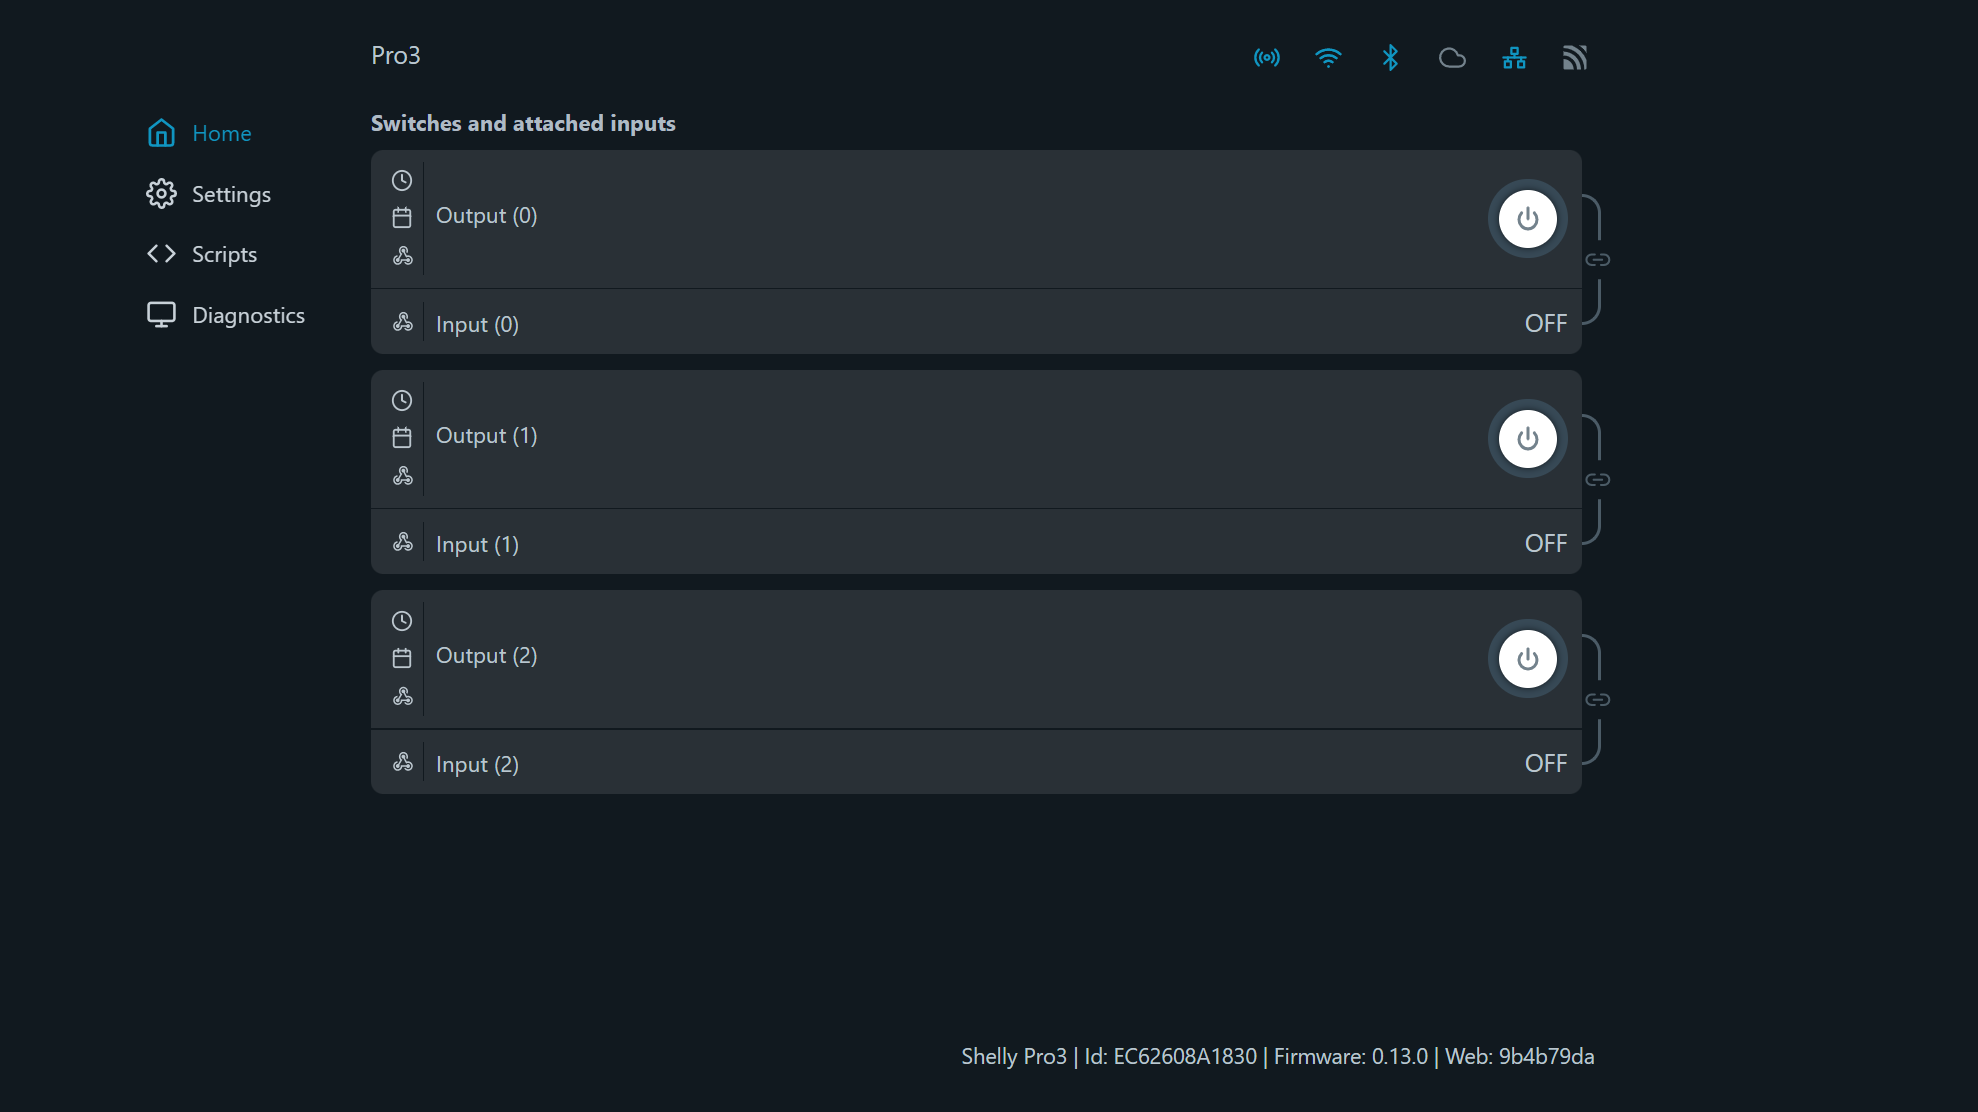
Task: Expand the Input (1) row details
Action: [x=900, y=543]
